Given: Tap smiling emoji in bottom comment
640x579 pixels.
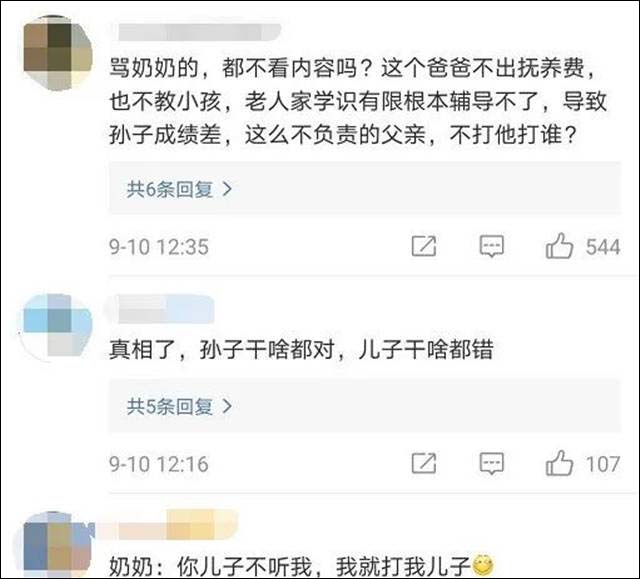Looking at the screenshot, I should (x=483, y=565).
